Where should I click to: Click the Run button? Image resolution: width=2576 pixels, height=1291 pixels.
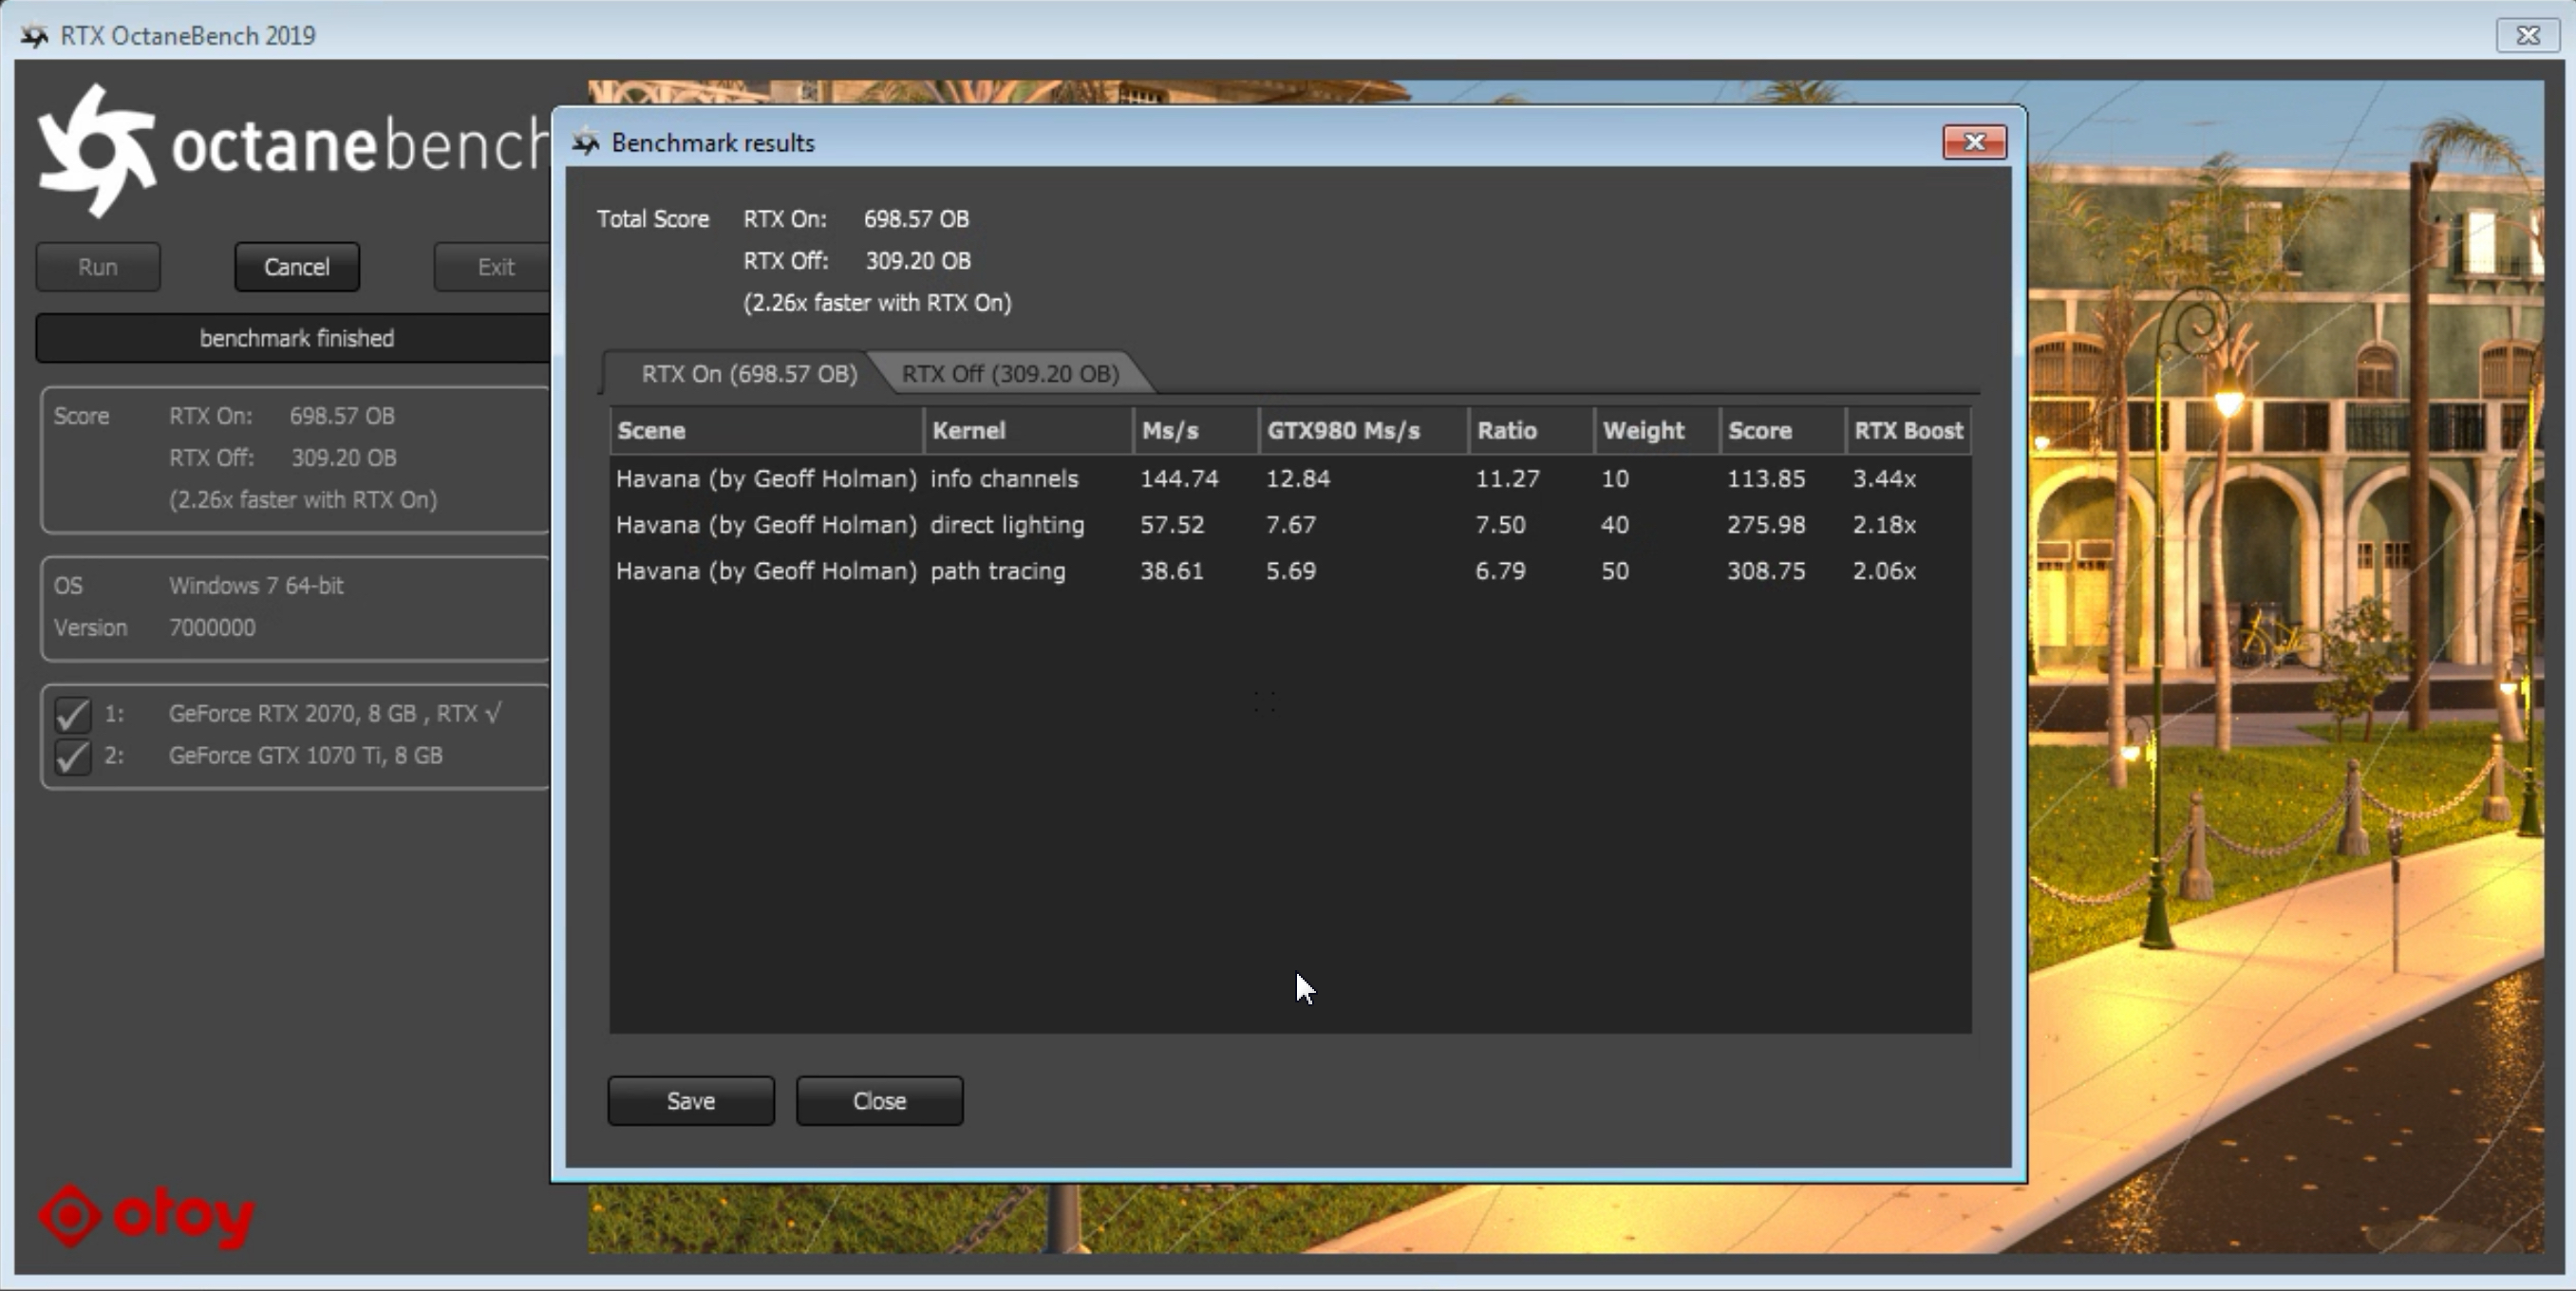click(98, 267)
